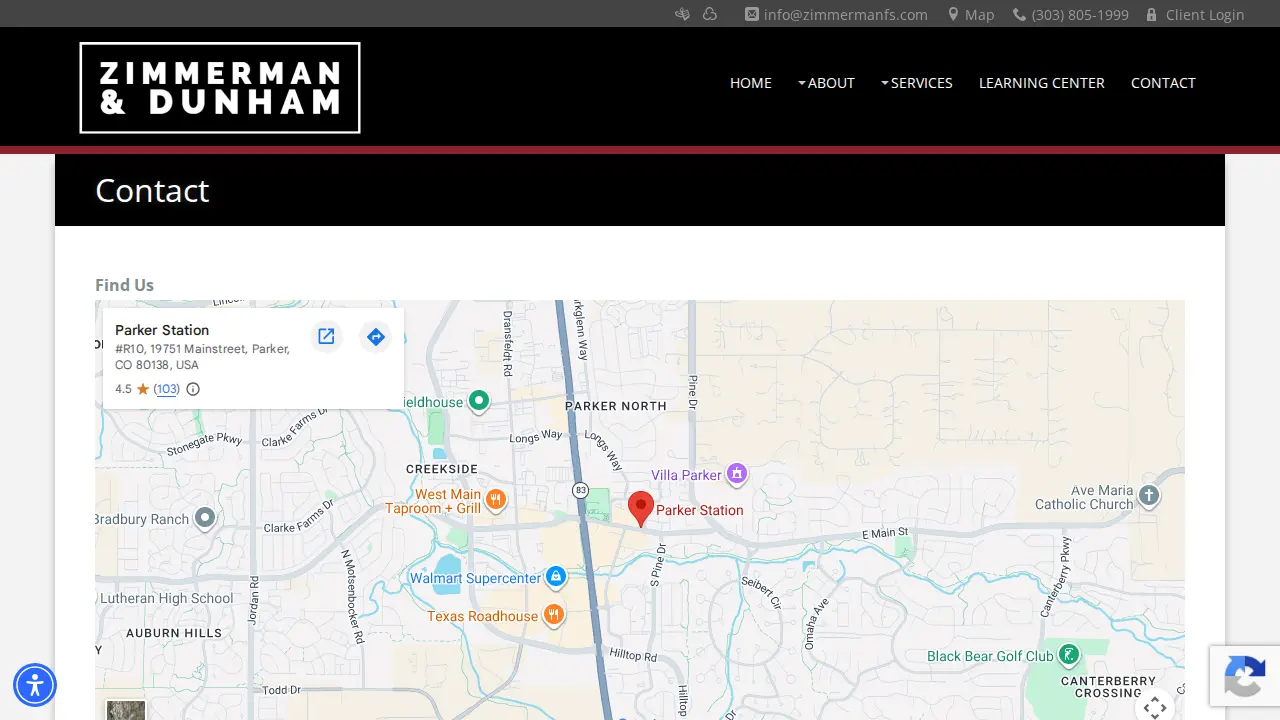The image size is (1280, 720).
Task: Open larger map view icon
Action: point(326,337)
